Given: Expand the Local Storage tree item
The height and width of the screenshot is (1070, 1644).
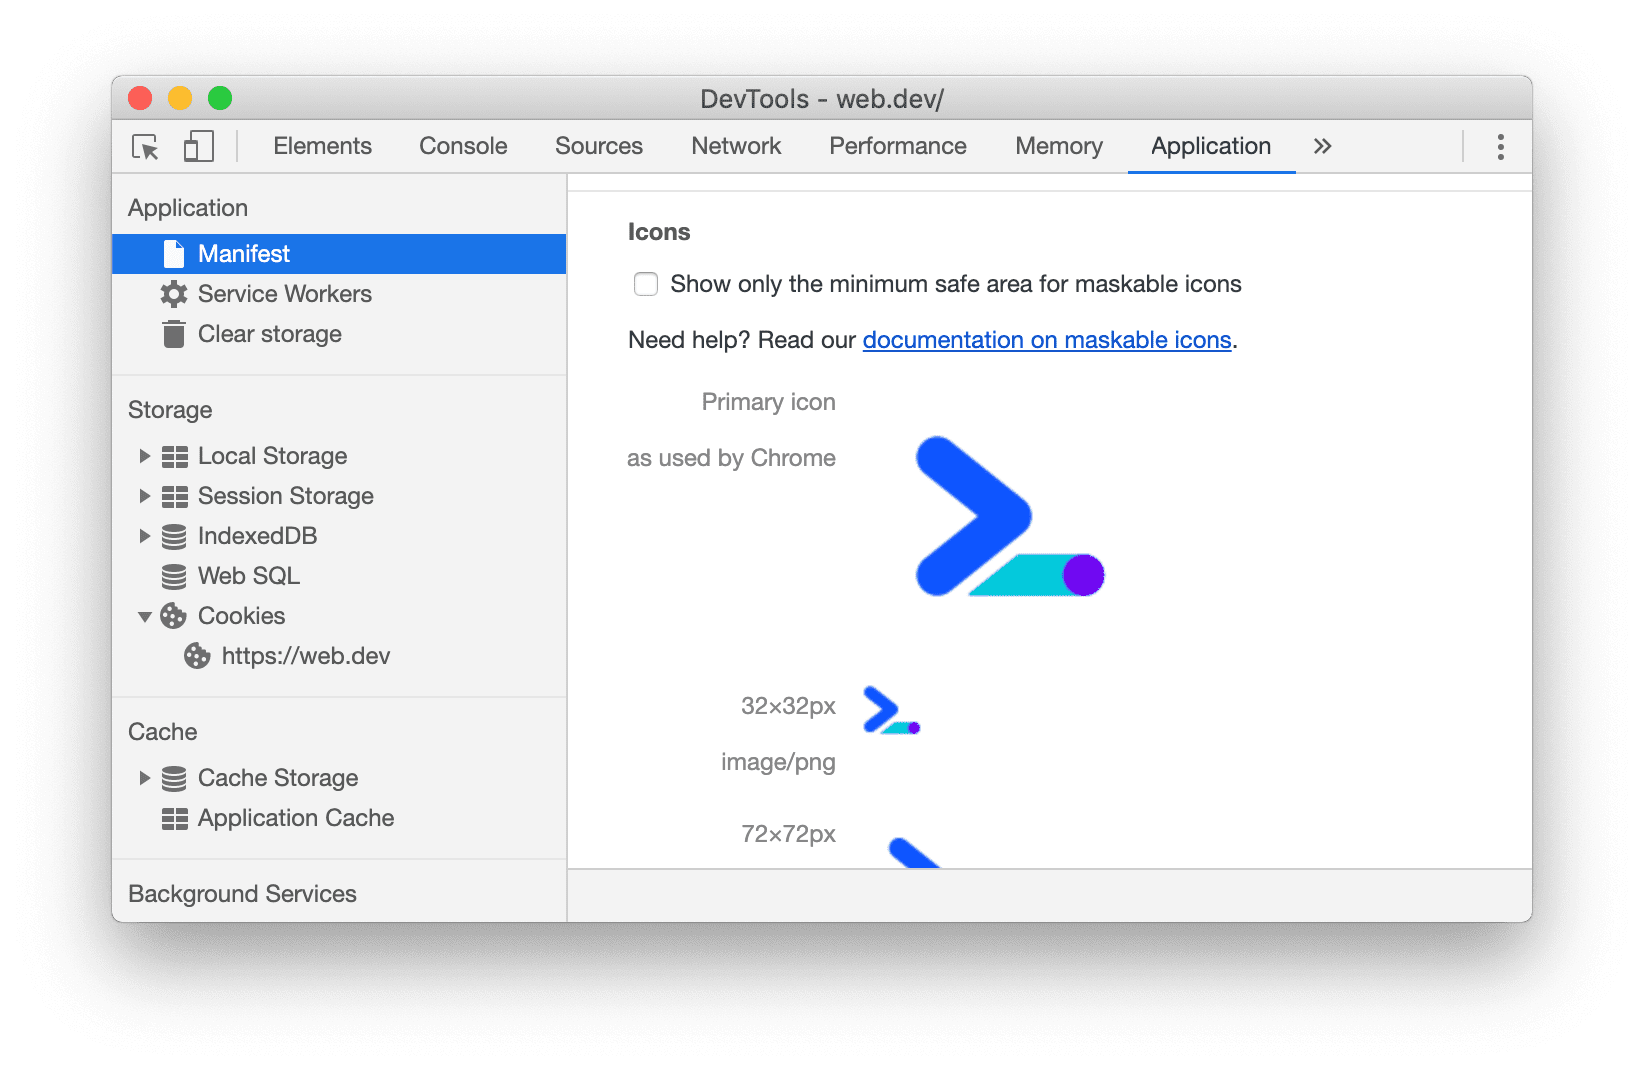Looking at the screenshot, I should click(144, 456).
